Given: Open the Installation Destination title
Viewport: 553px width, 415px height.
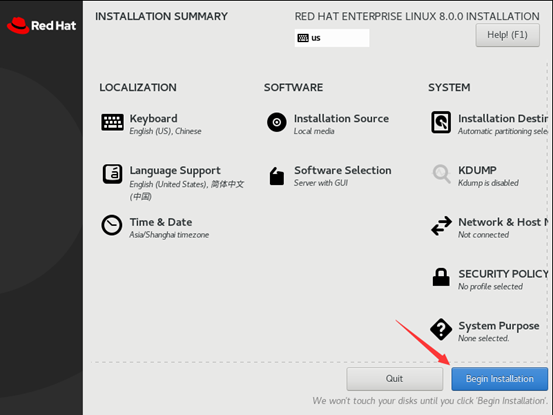Looking at the screenshot, I should tap(503, 118).
